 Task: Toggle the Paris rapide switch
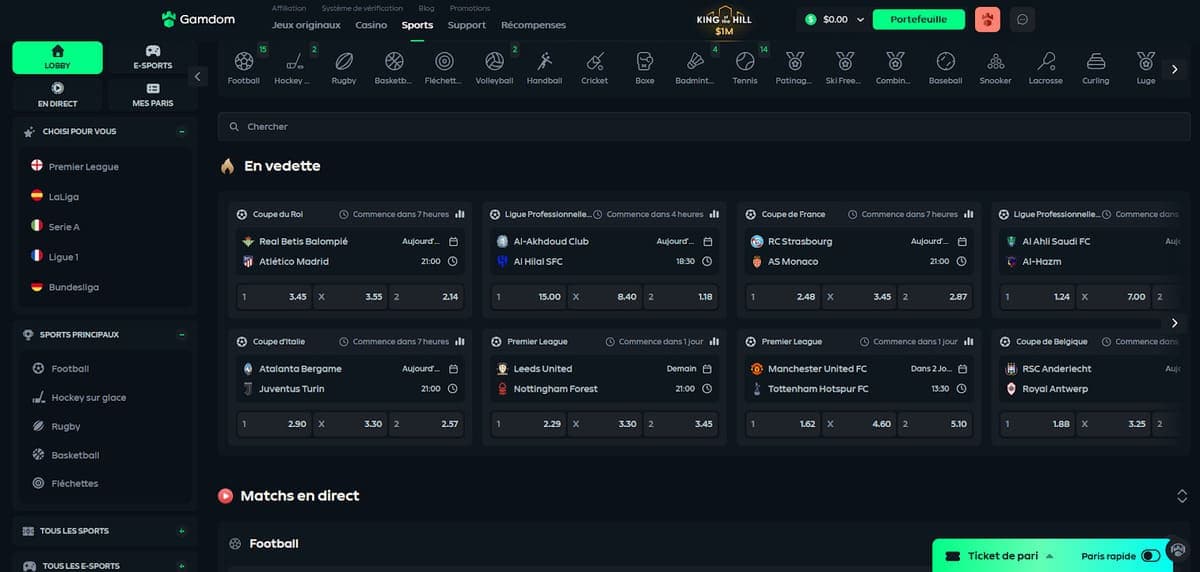pyautogui.click(x=1150, y=556)
